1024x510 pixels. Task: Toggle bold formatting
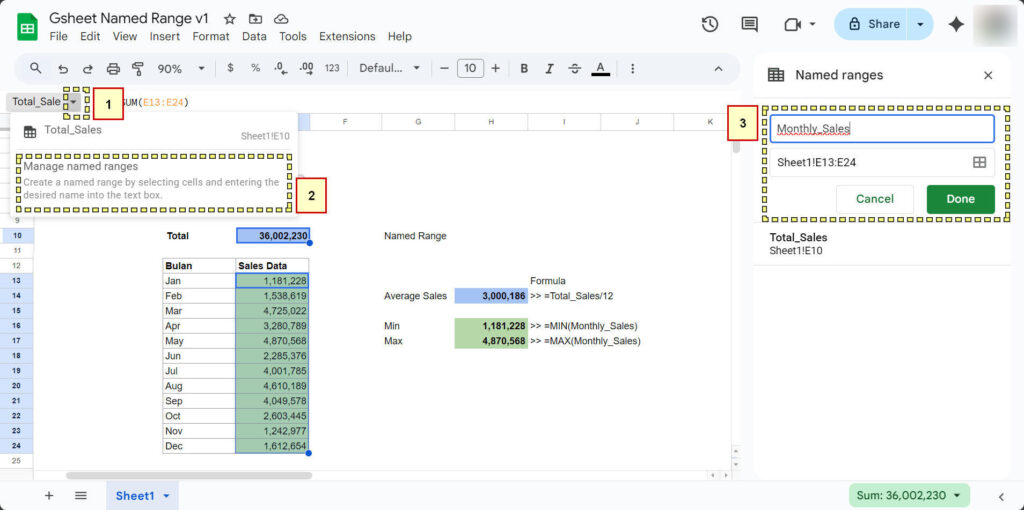[x=524, y=68]
